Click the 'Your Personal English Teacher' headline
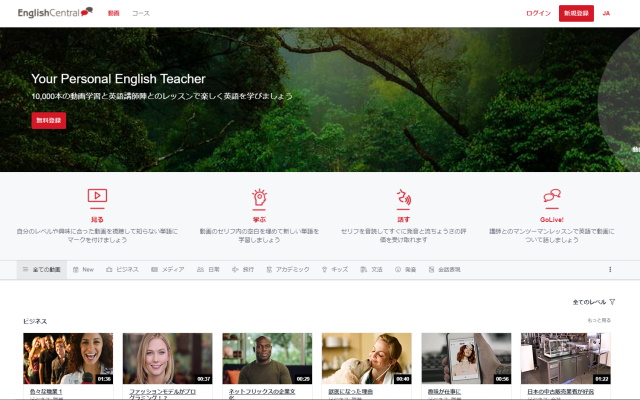Screen dimensions: 640x400 (x=118, y=79)
